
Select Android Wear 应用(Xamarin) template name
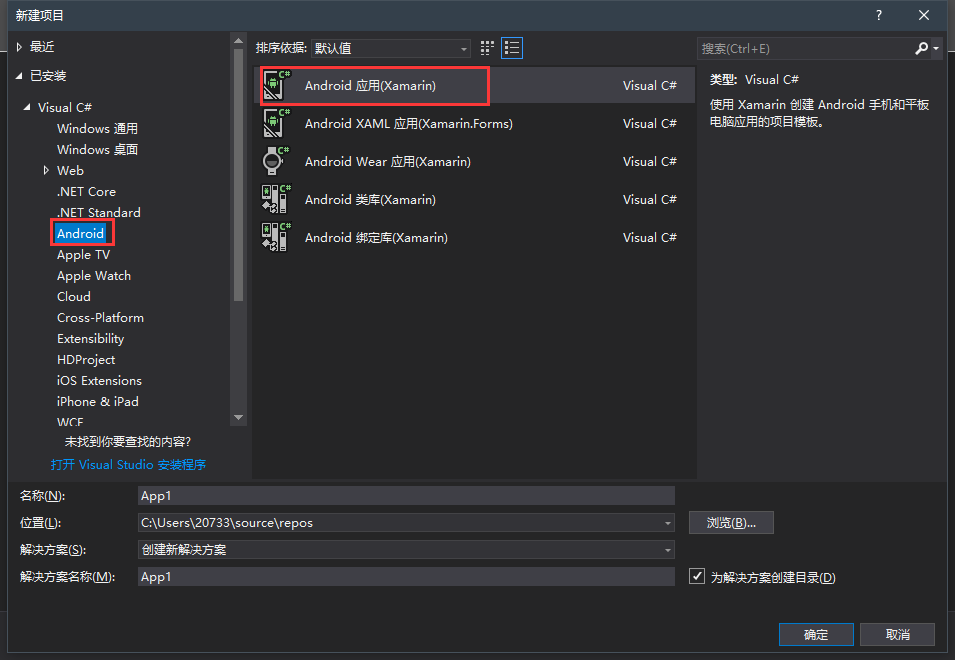pos(388,161)
